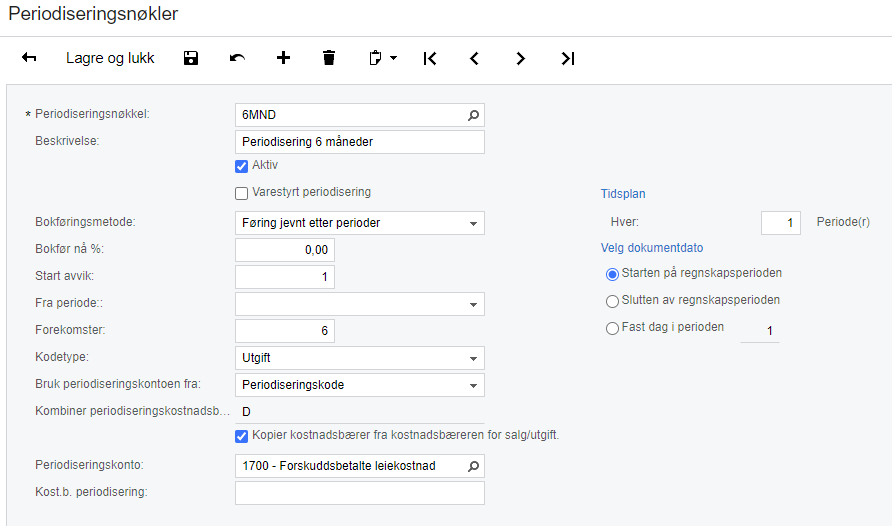Go to next record icon
The image size is (892, 526).
click(520, 58)
